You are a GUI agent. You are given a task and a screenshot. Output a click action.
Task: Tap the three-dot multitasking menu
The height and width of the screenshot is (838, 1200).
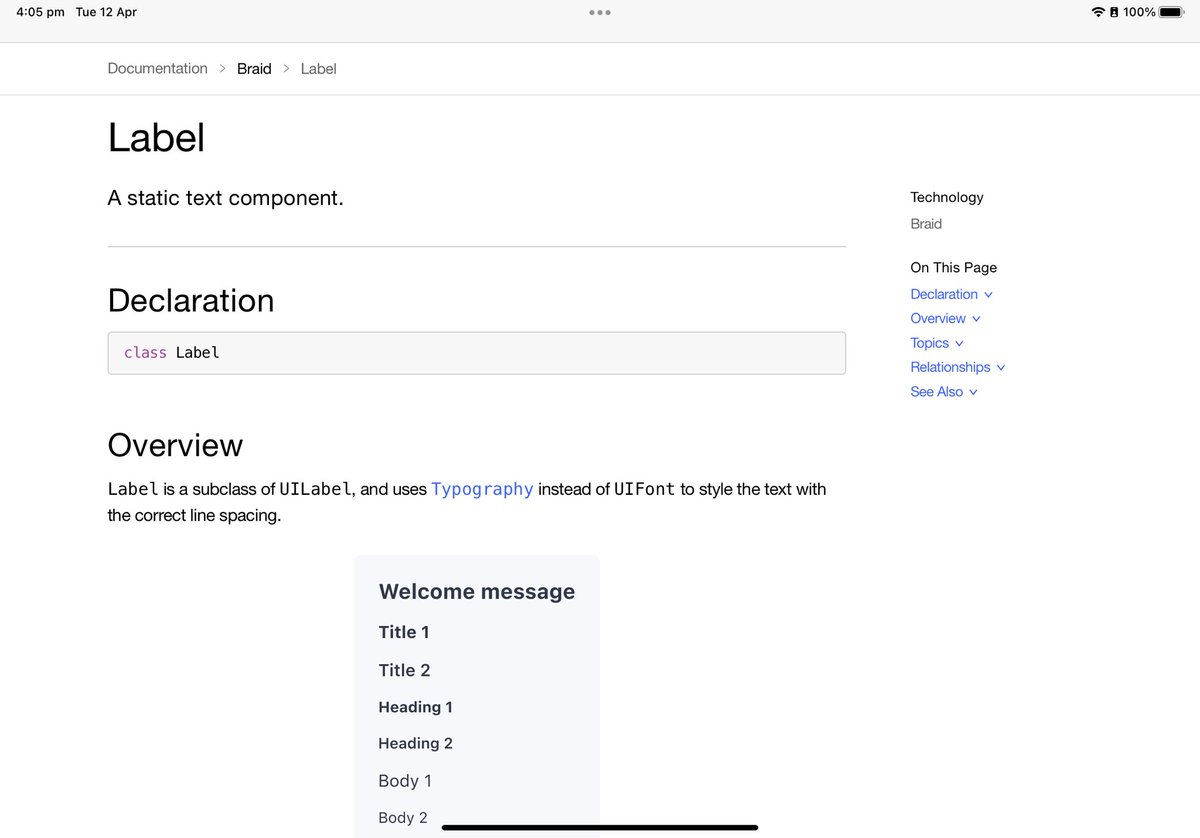pyautogui.click(x=600, y=13)
